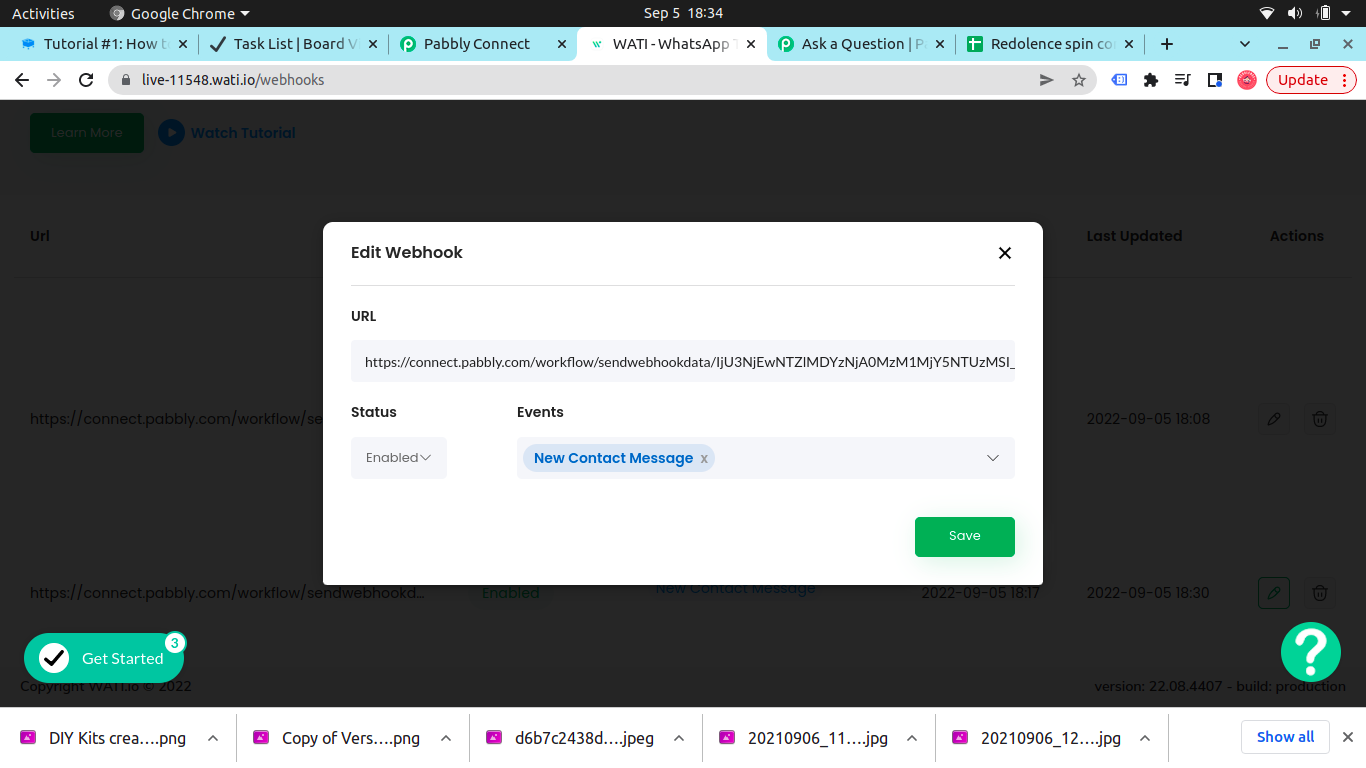Go forward in browser history
Viewport: 1366px width, 768px height.
54,80
